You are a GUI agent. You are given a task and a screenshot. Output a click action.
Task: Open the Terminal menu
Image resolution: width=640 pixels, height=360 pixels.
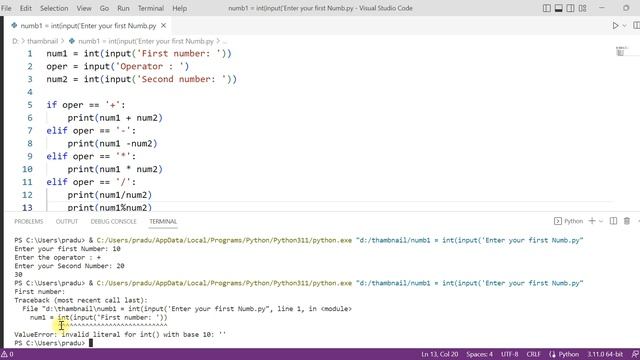pos(151,8)
